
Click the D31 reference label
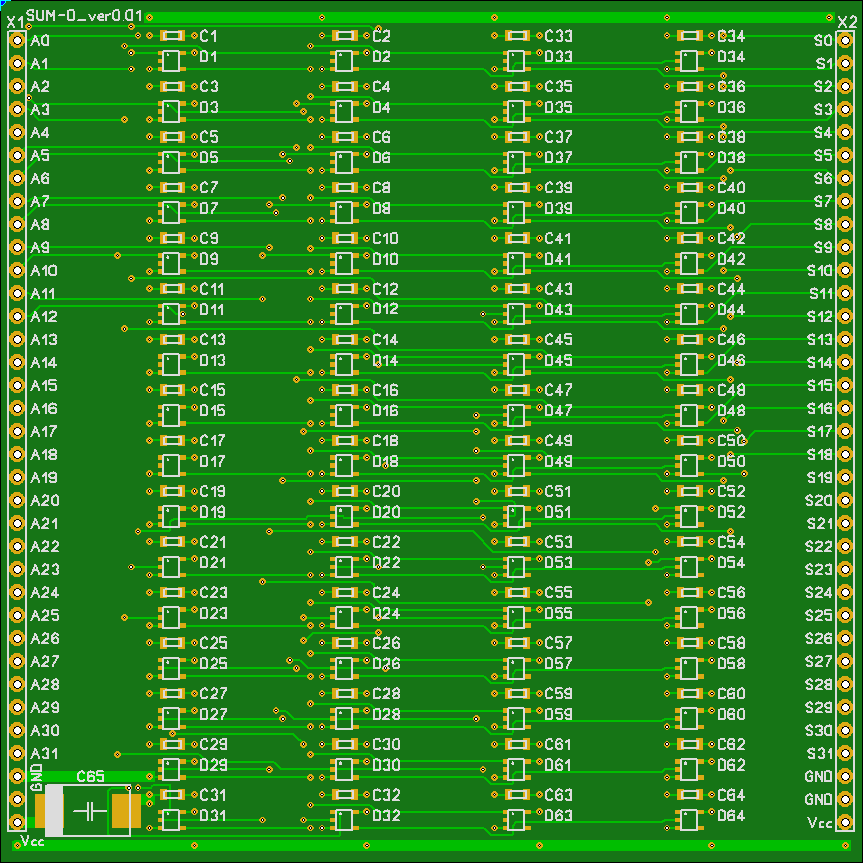[x=212, y=816]
